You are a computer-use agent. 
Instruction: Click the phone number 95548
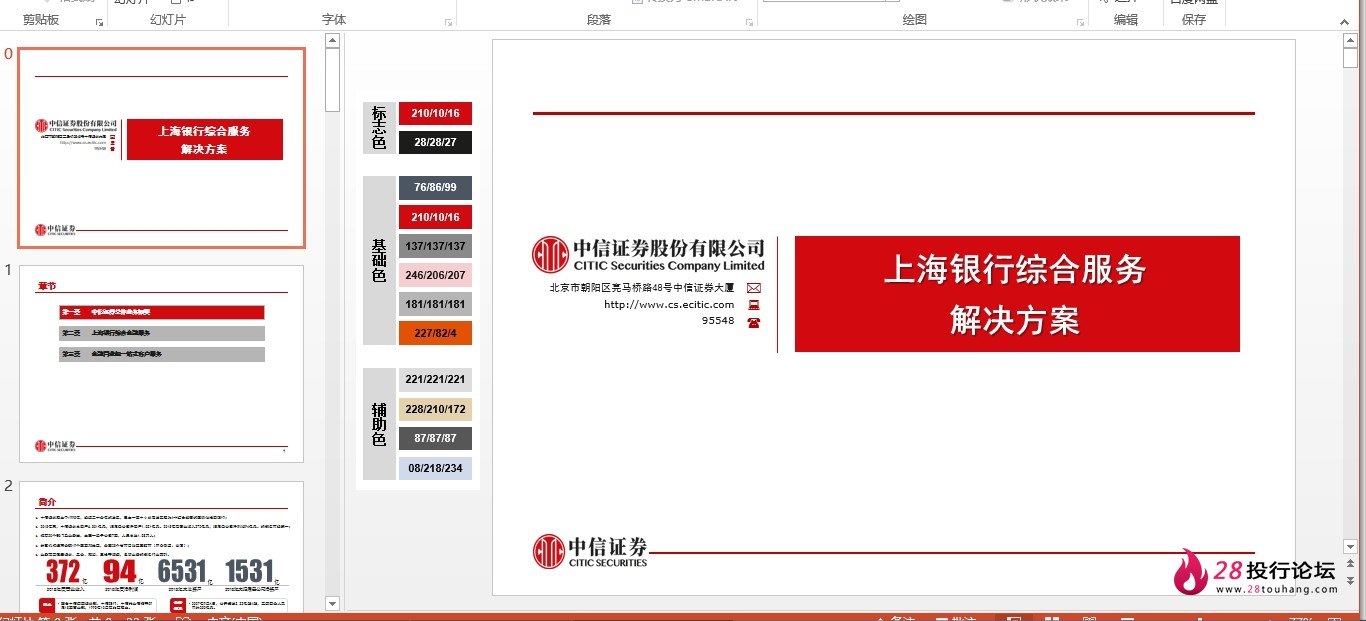(718, 321)
